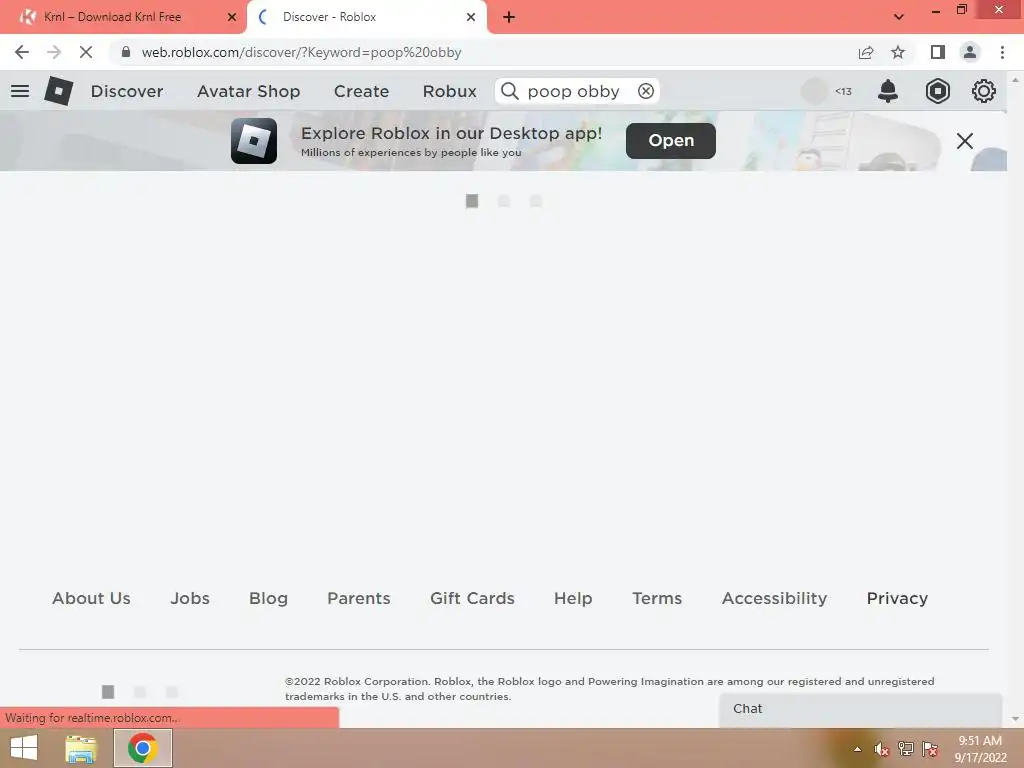Click the Open desktop app button
Viewport: 1024px width, 768px height.
pos(671,140)
